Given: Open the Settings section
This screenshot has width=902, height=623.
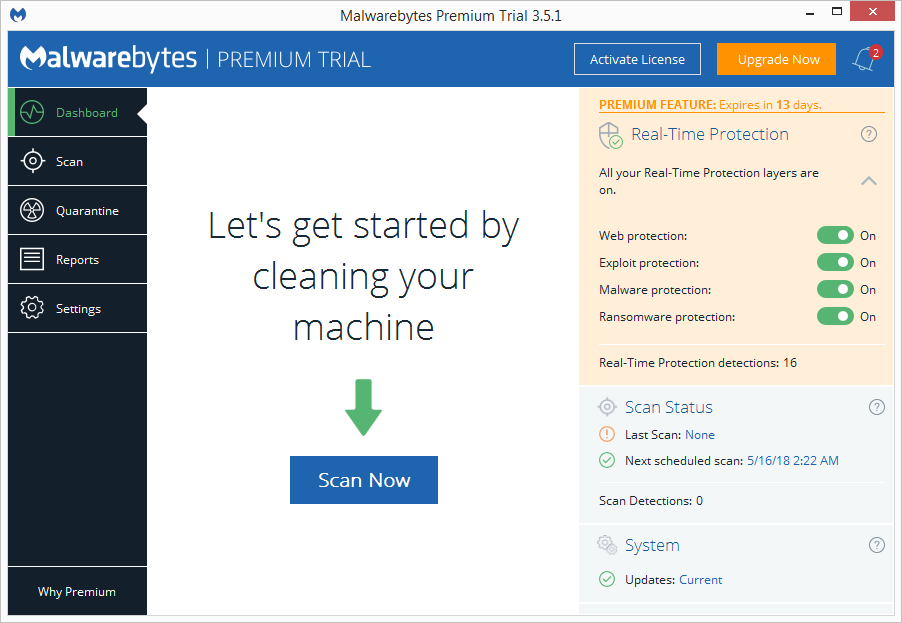Looking at the screenshot, I should pos(78,308).
